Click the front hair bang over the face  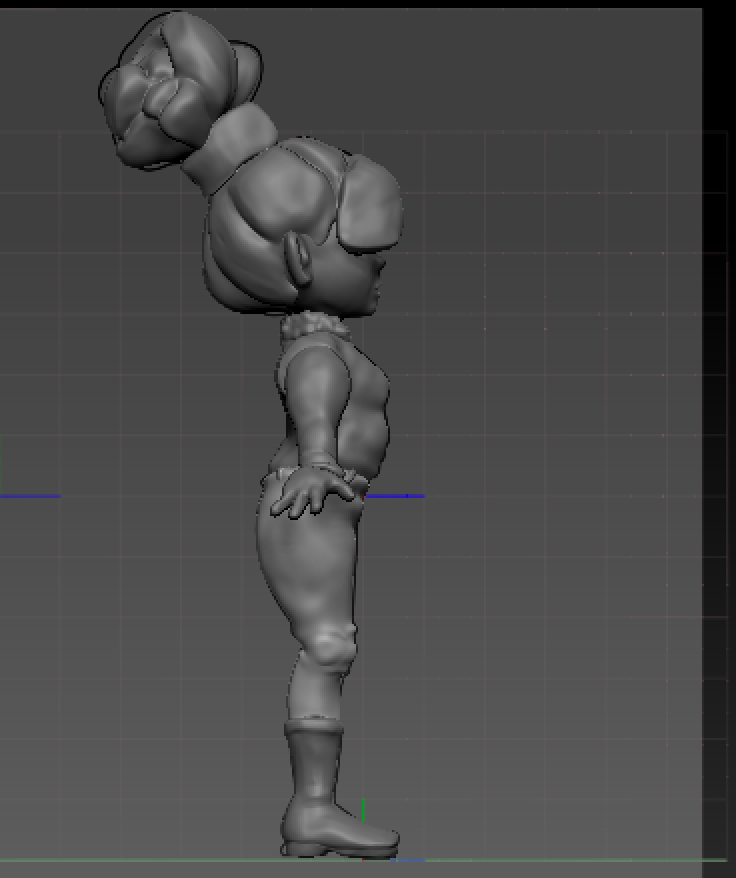370,204
